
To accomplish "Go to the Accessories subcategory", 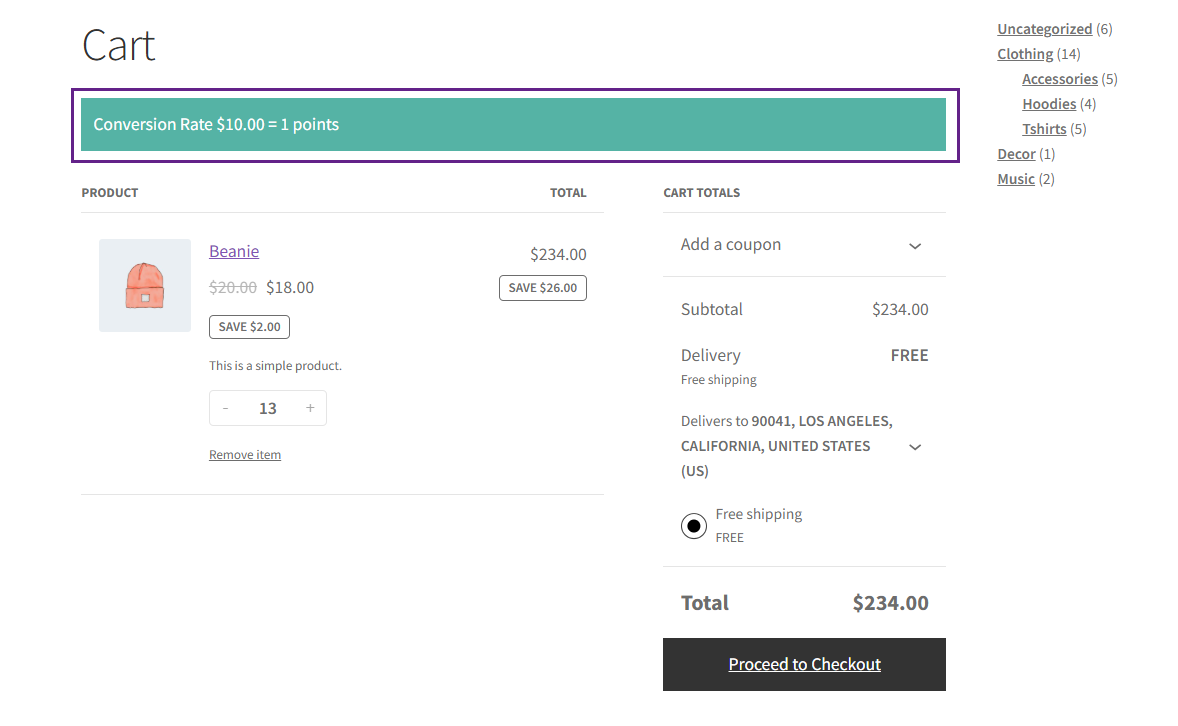I will coord(1059,79).
